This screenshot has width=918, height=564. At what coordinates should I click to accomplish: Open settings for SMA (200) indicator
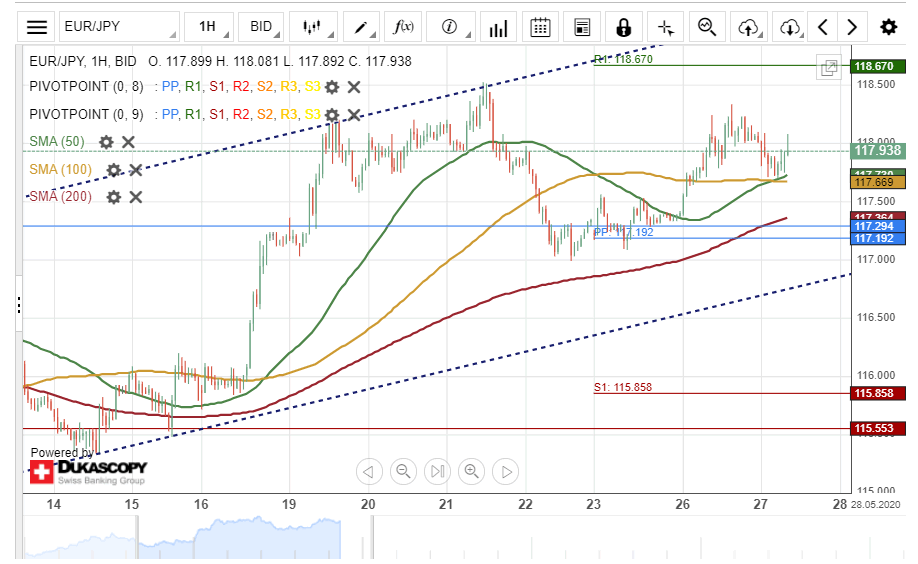click(x=114, y=197)
